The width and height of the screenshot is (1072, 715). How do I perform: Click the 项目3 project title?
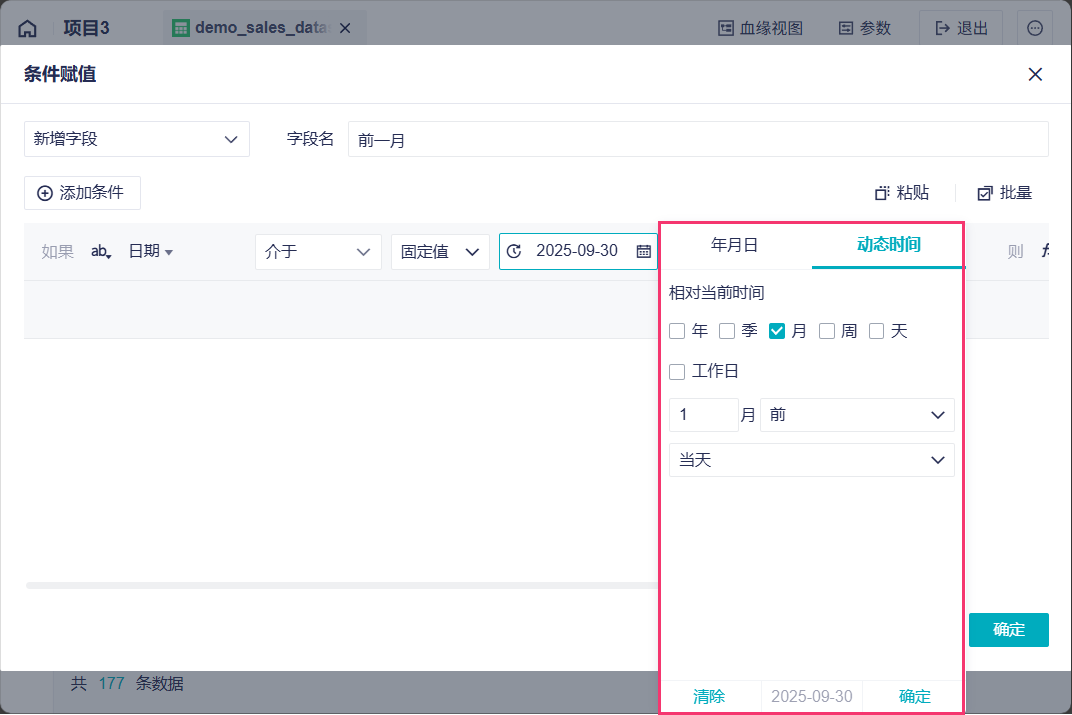point(86,28)
